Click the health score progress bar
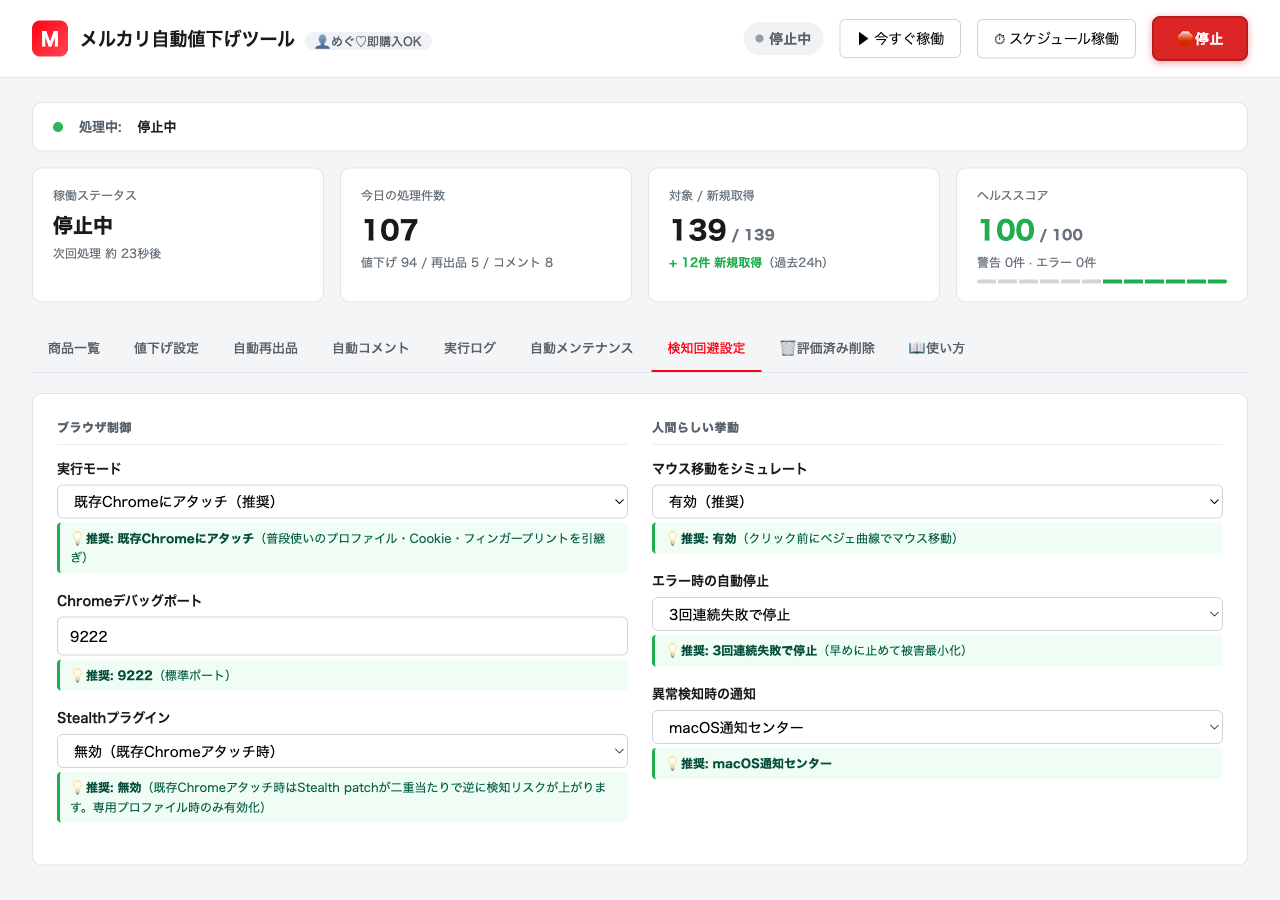The height and width of the screenshot is (900, 1280). click(x=1102, y=282)
